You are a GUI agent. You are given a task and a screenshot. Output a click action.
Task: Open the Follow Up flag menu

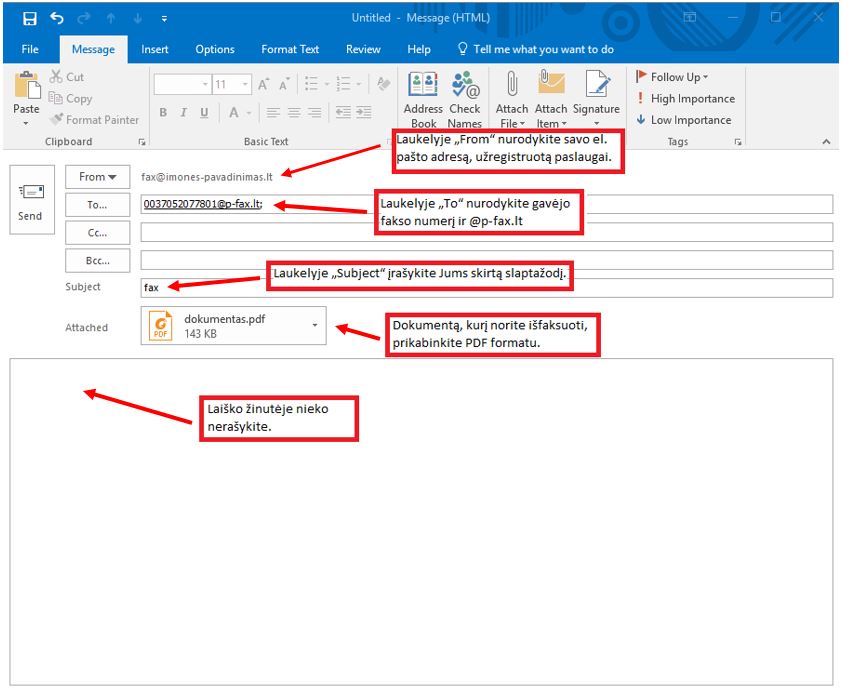pos(672,77)
